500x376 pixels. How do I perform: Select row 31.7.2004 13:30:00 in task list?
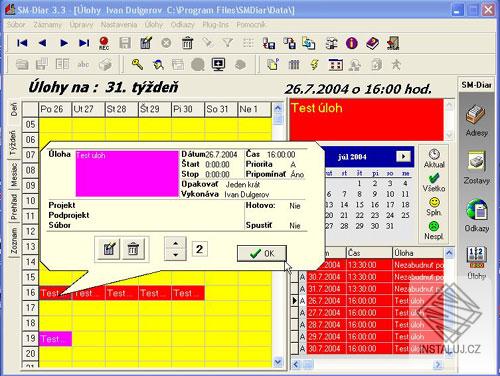point(372,289)
